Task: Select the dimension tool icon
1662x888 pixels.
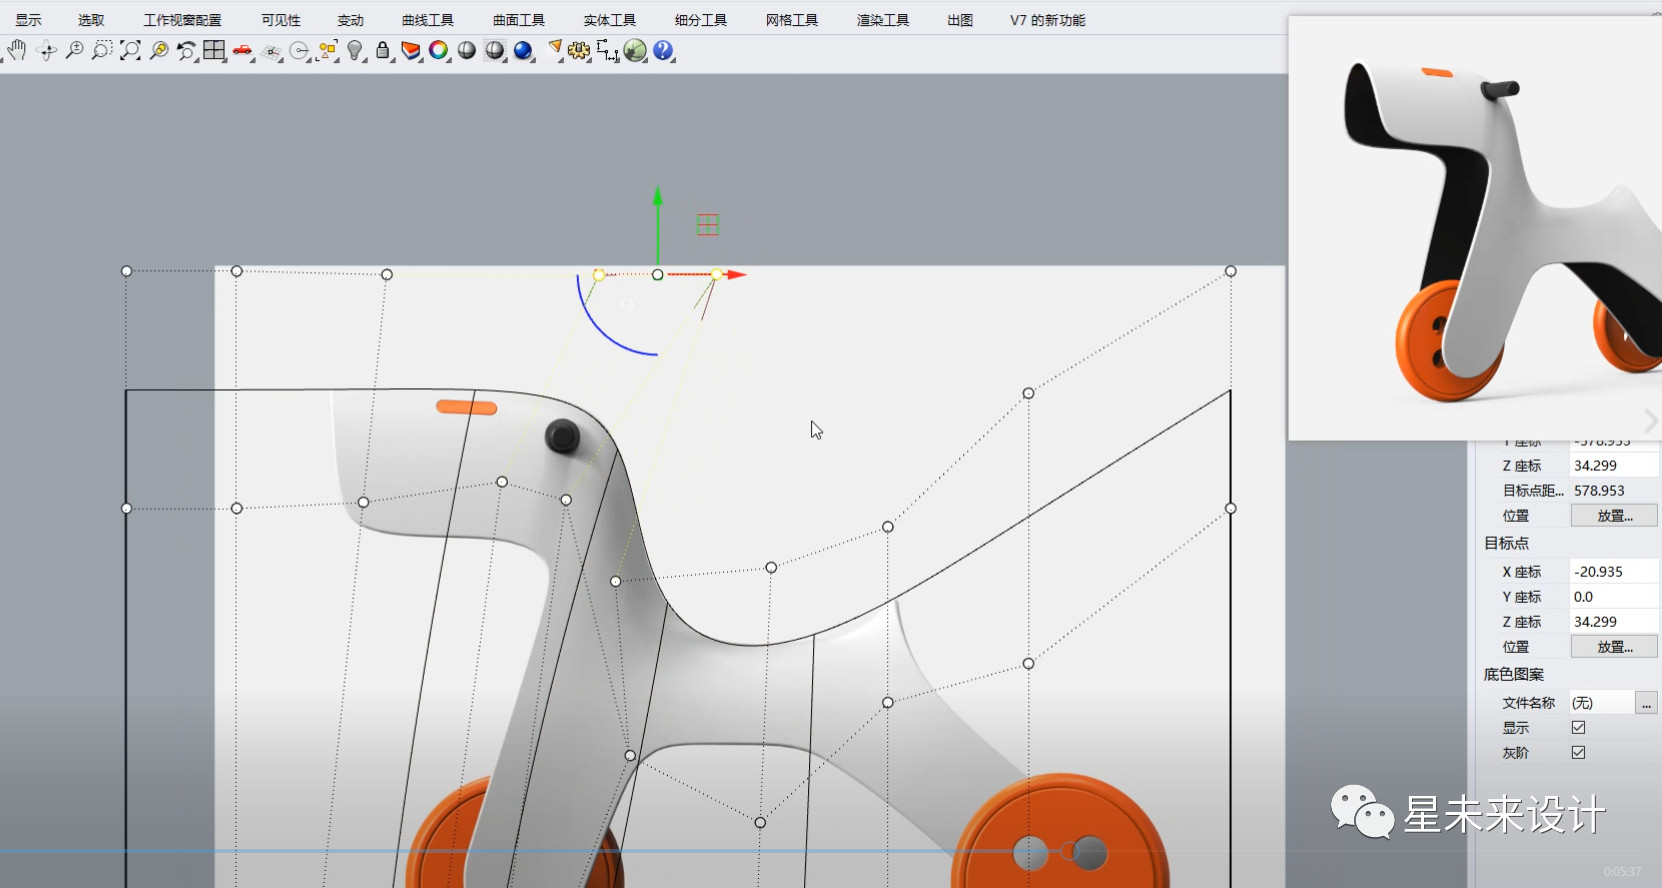Action: [607, 50]
